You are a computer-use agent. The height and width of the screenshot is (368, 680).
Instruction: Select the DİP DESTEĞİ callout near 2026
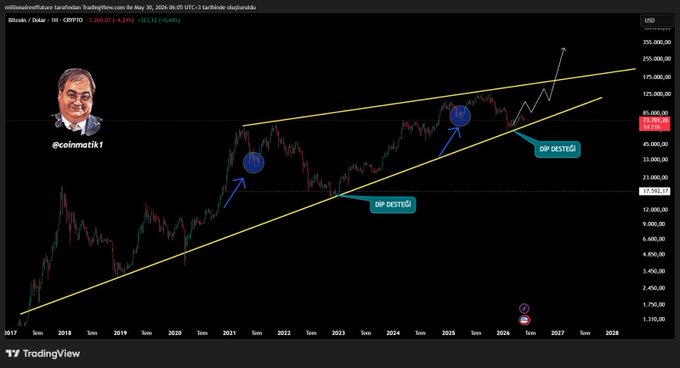pos(557,149)
